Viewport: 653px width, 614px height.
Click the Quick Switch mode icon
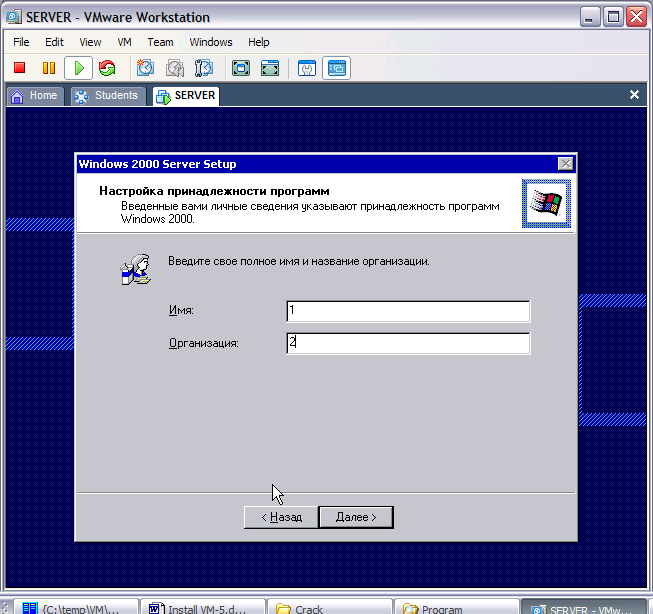pos(270,68)
